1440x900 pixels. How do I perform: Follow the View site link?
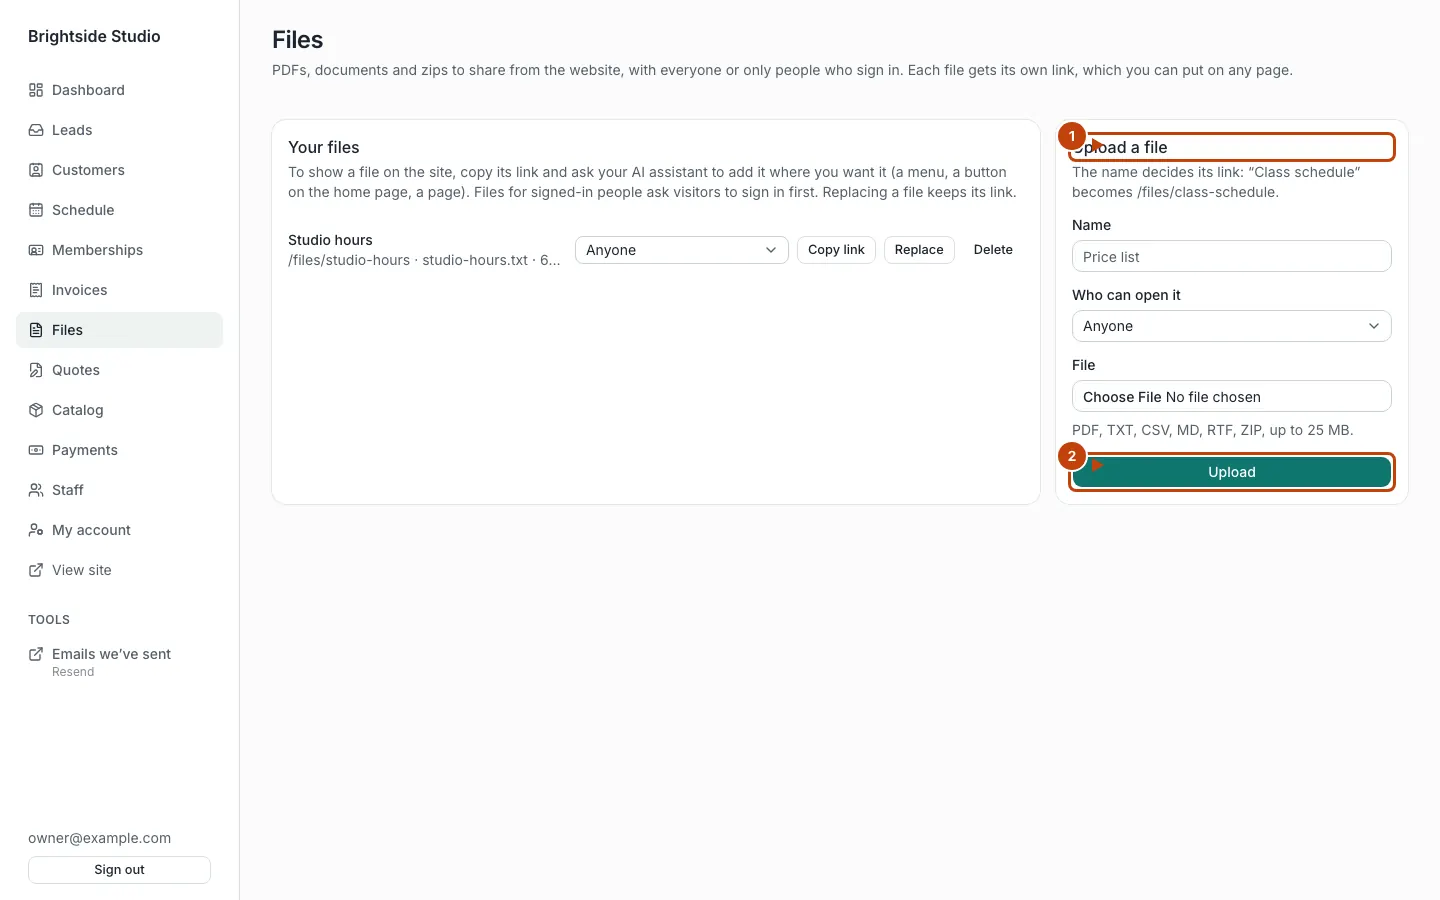point(120,570)
